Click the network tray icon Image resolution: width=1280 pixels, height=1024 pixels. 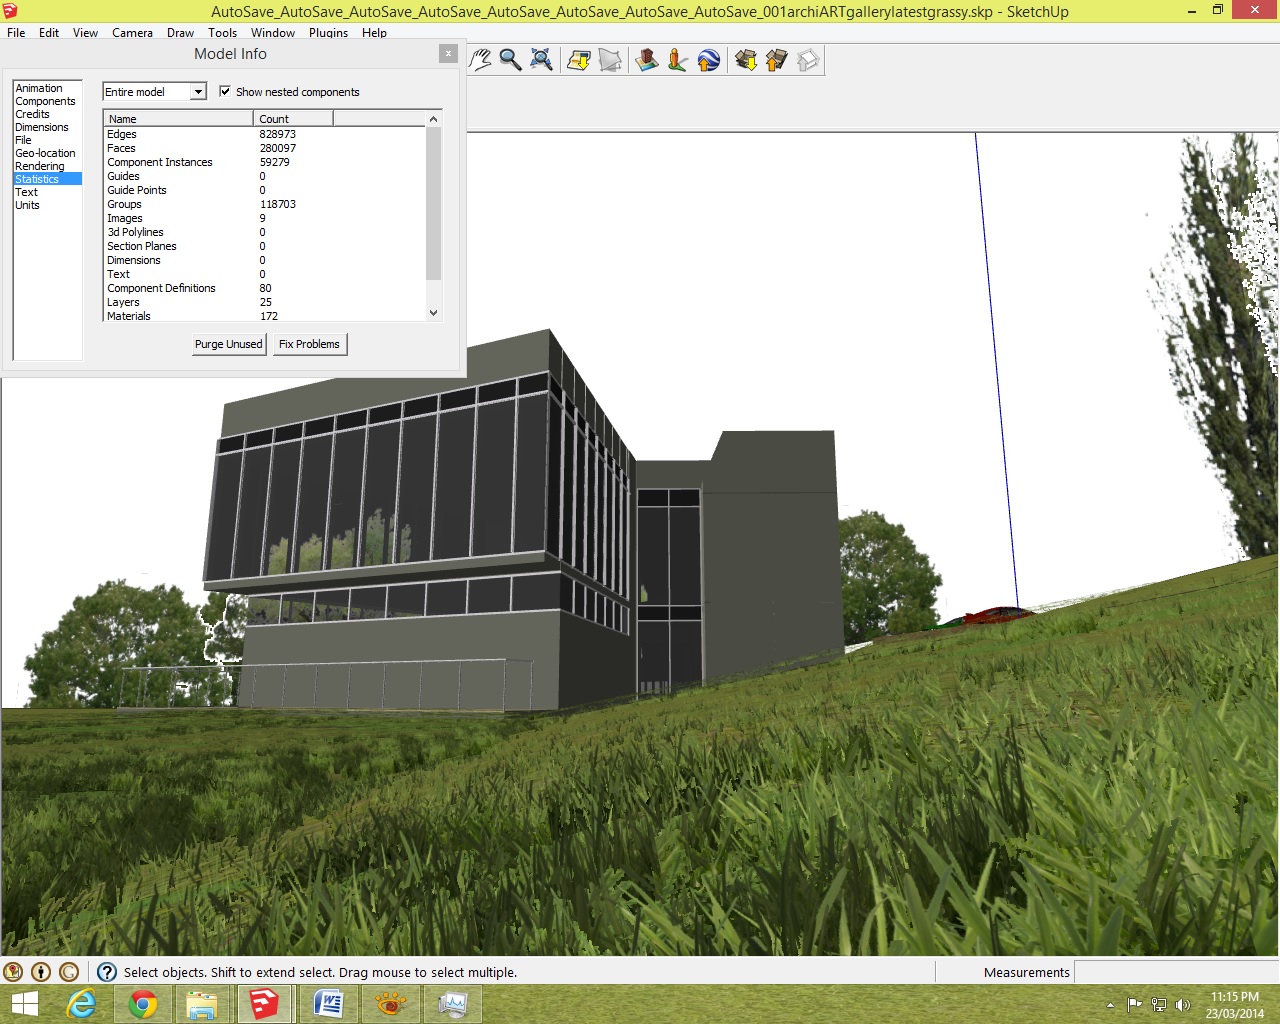(1159, 1005)
